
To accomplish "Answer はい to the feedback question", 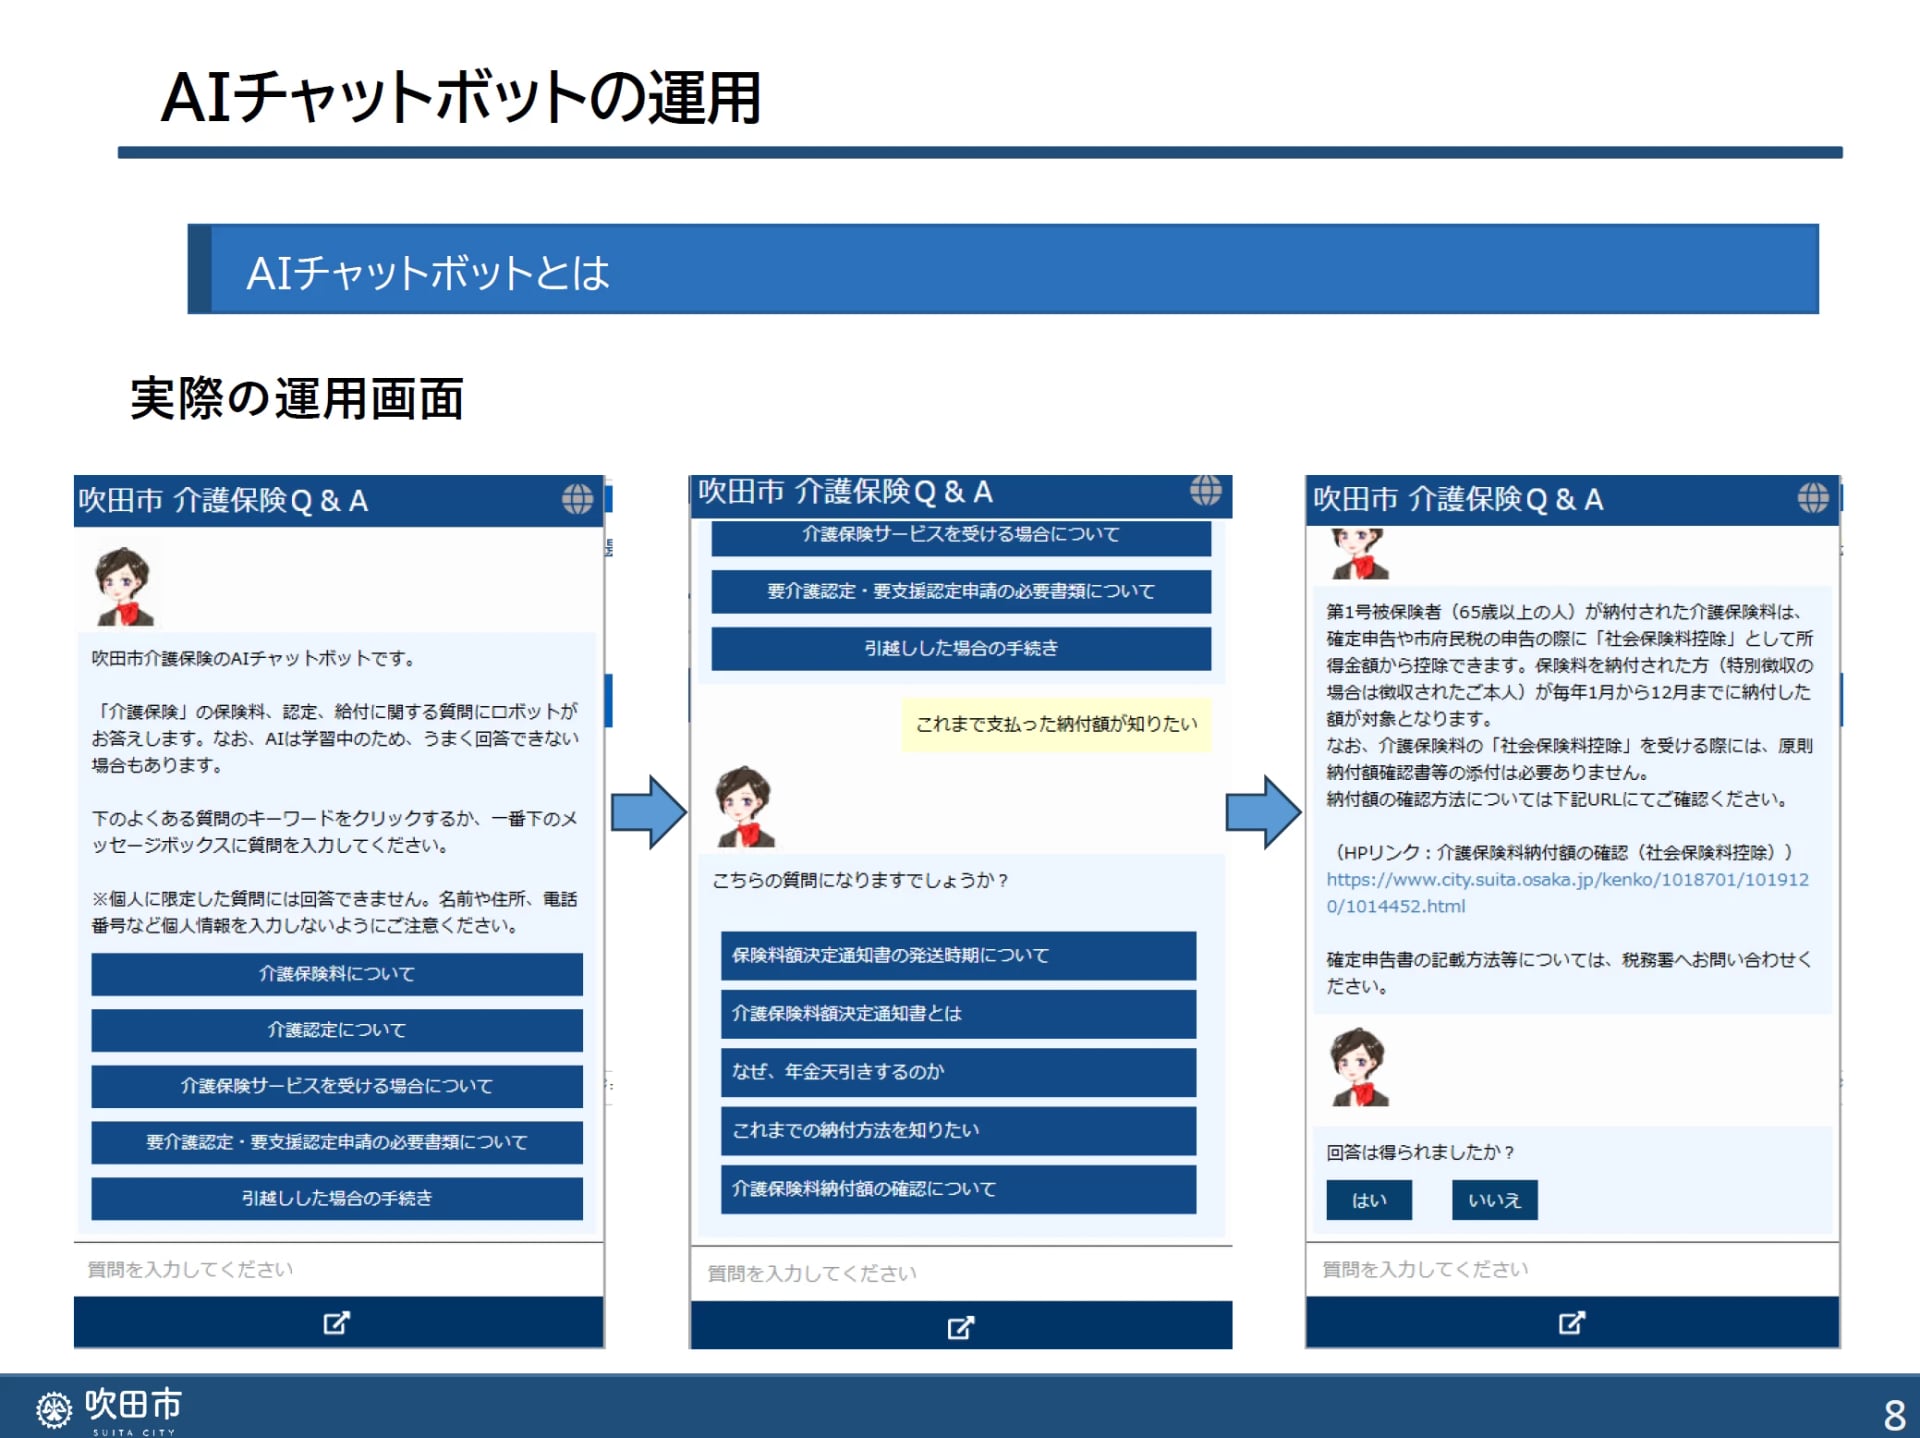I will (1368, 1200).
